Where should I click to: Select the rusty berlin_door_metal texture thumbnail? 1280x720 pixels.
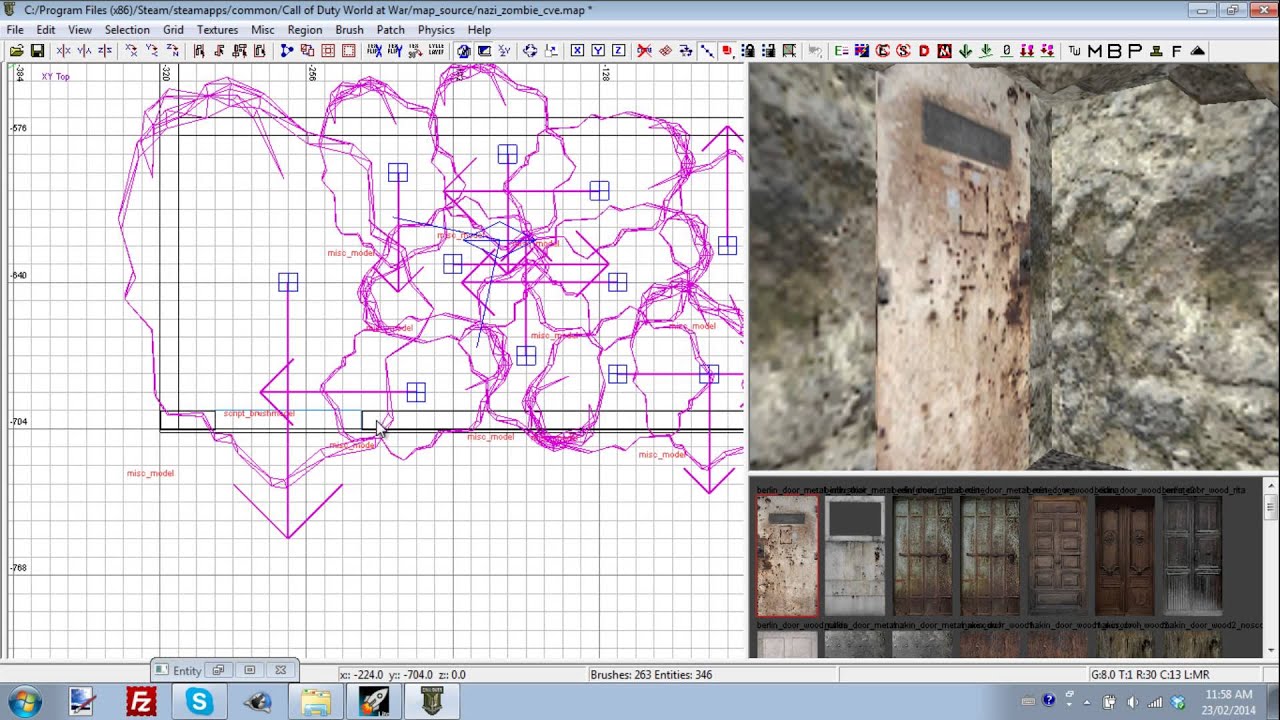[787, 556]
